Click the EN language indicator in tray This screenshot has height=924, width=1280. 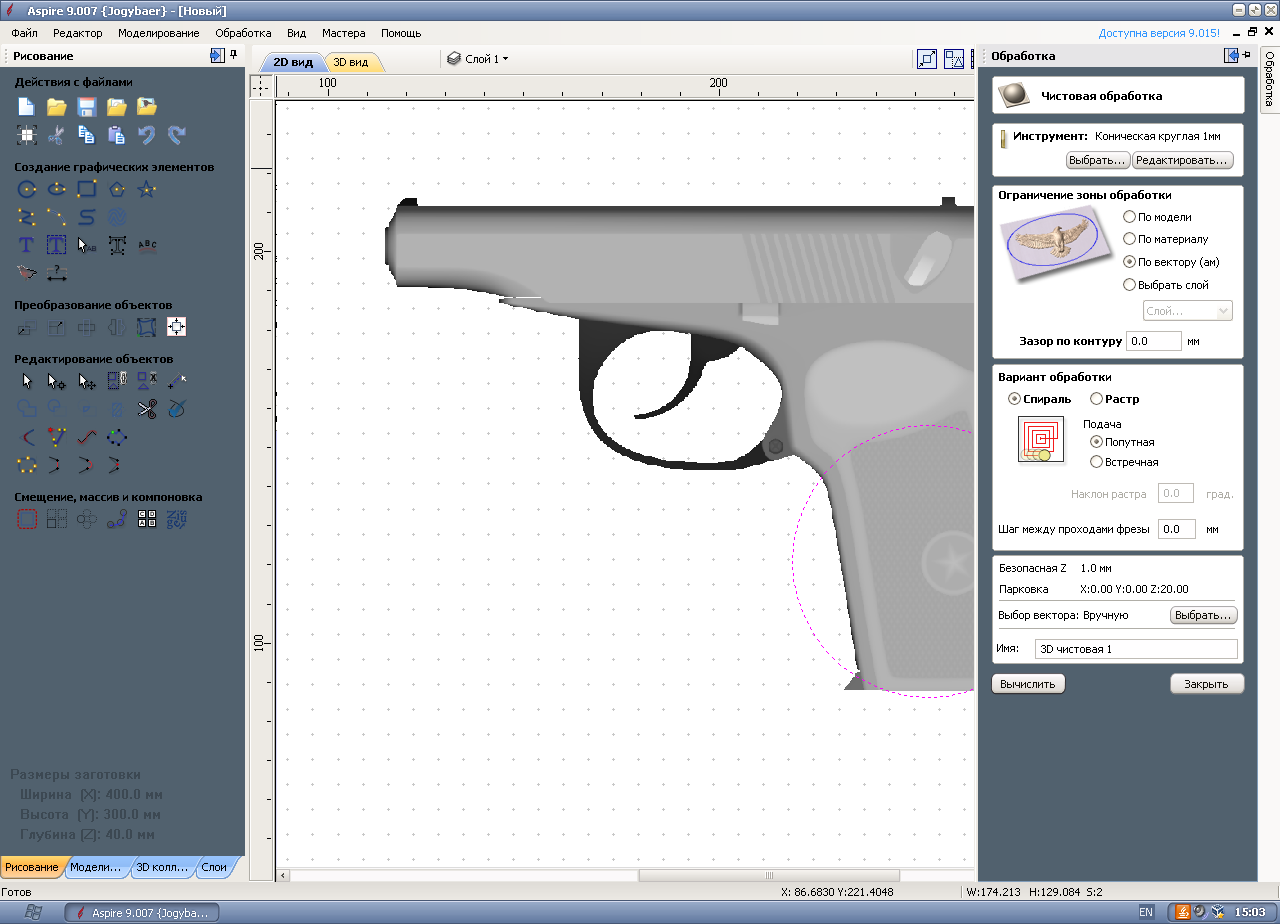point(1146,912)
